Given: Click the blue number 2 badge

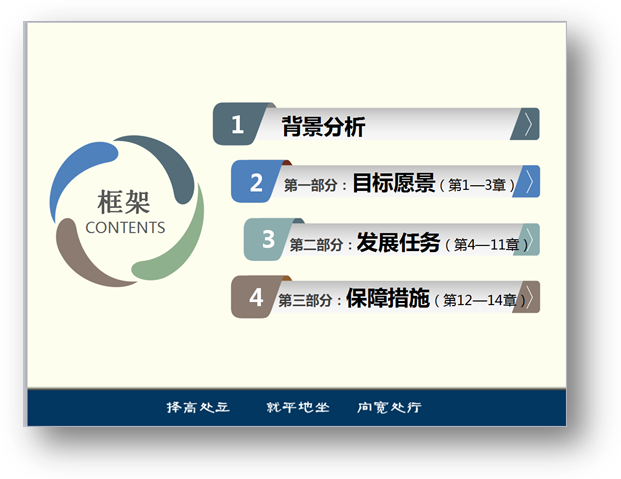Looking at the screenshot, I should (x=256, y=183).
